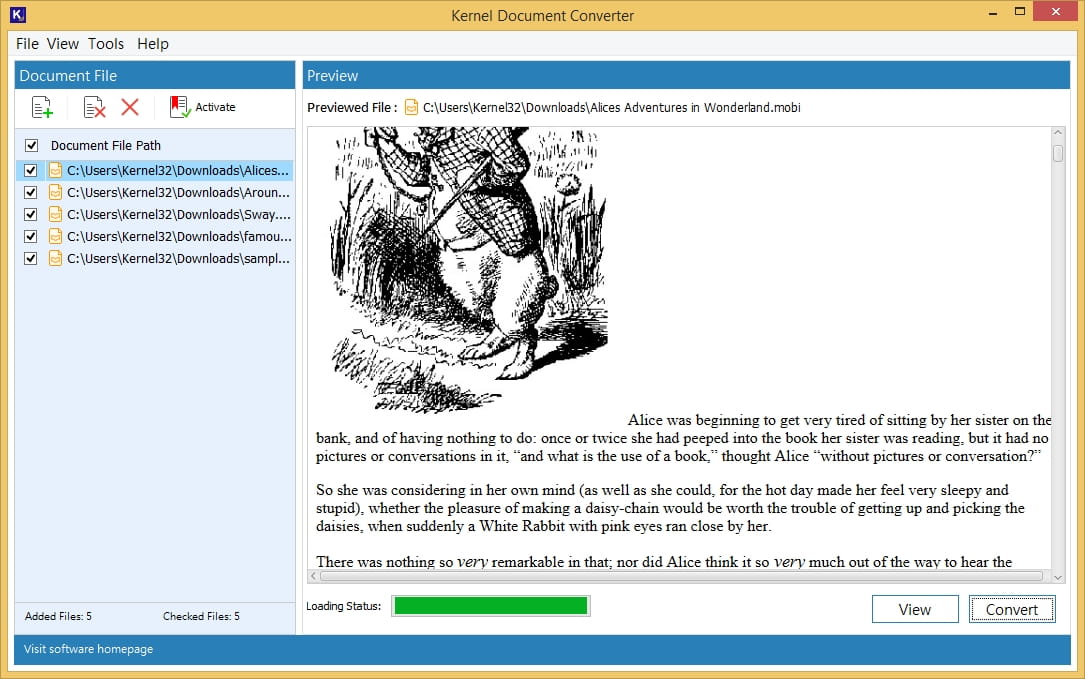
Task: Click the horizontal scrollbar left arrow
Action: [313, 576]
